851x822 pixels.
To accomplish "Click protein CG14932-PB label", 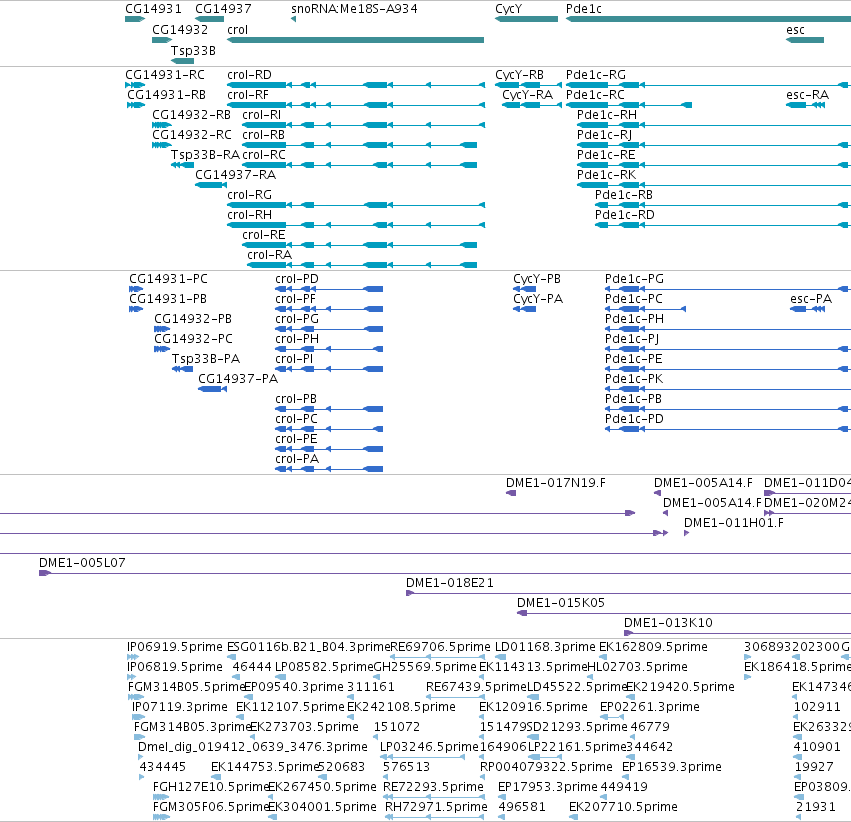I will point(193,318).
